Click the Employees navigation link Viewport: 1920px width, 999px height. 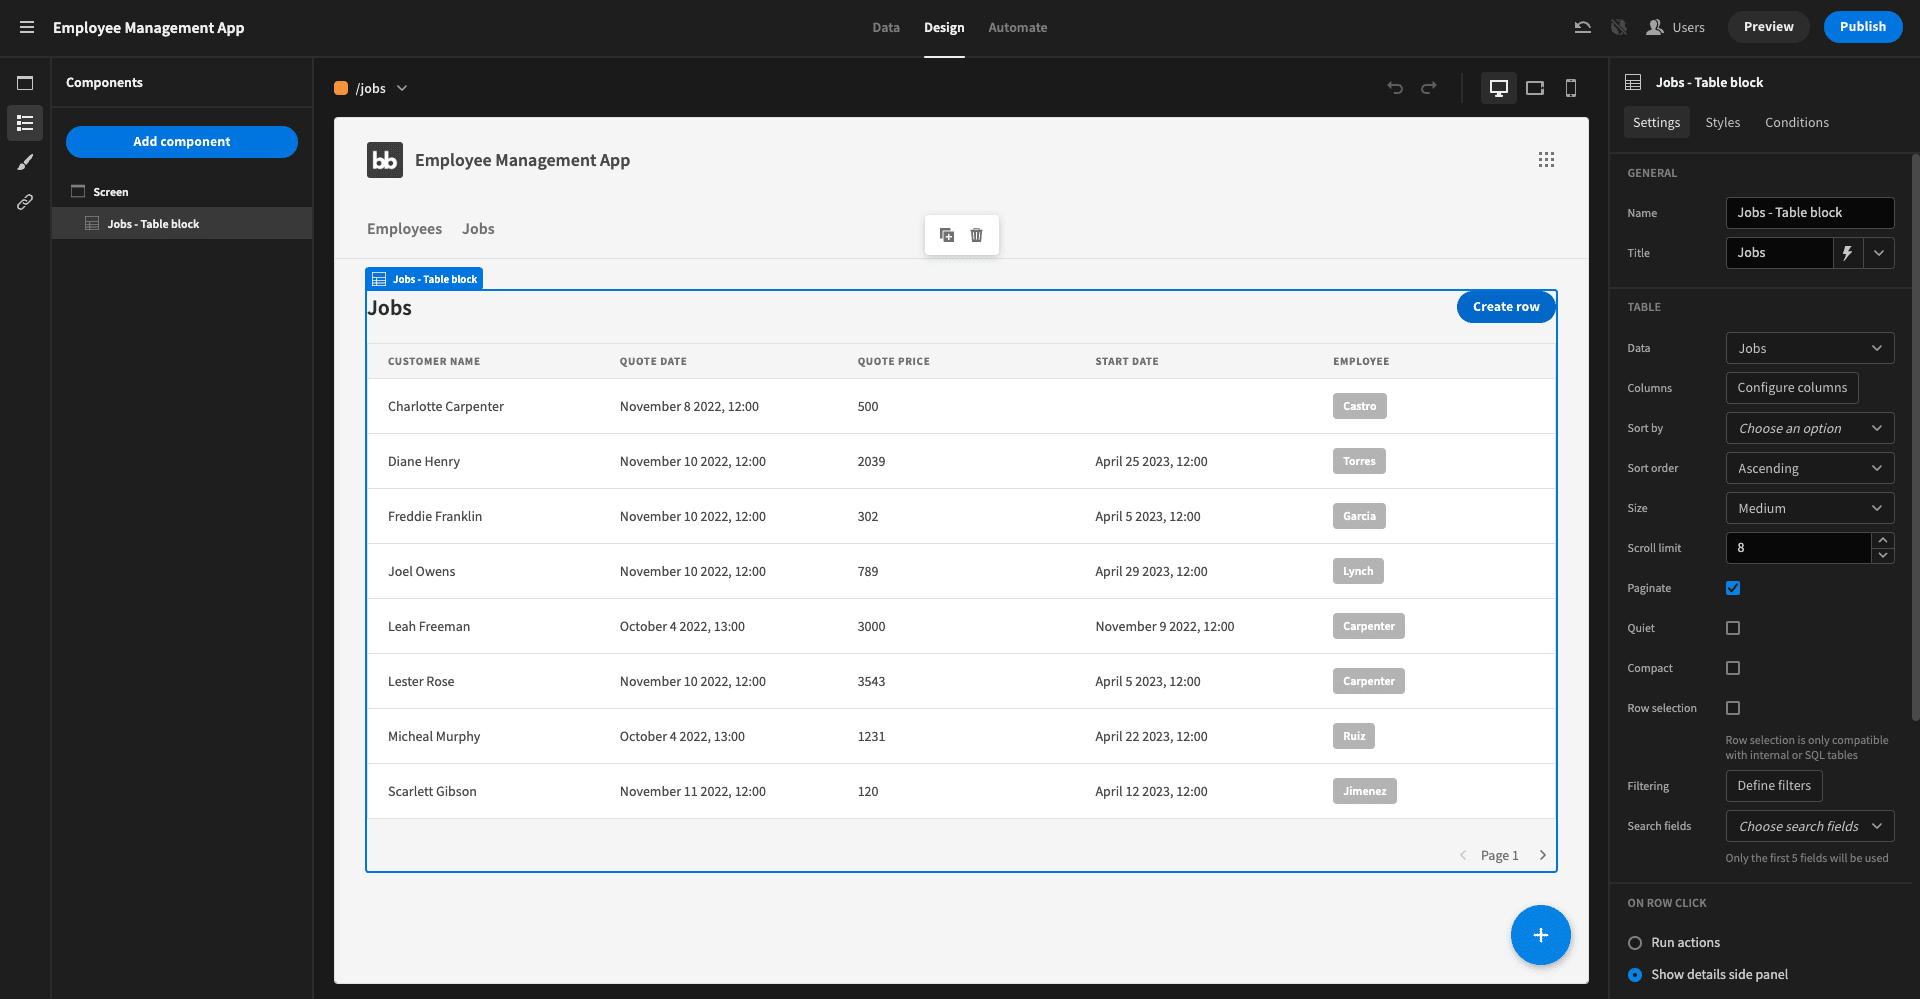[x=404, y=229]
